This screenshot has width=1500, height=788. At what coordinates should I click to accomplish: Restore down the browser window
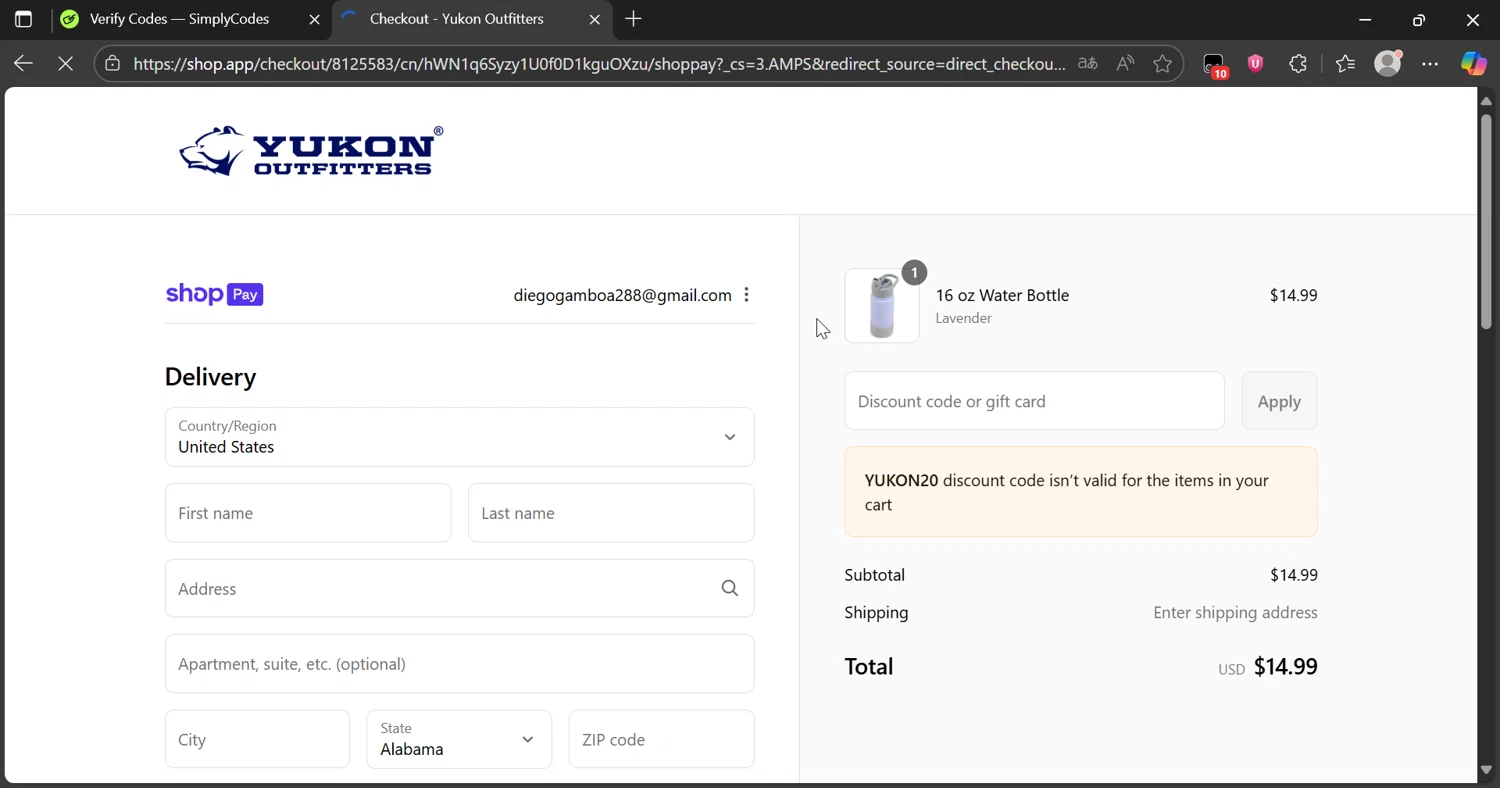1419,19
